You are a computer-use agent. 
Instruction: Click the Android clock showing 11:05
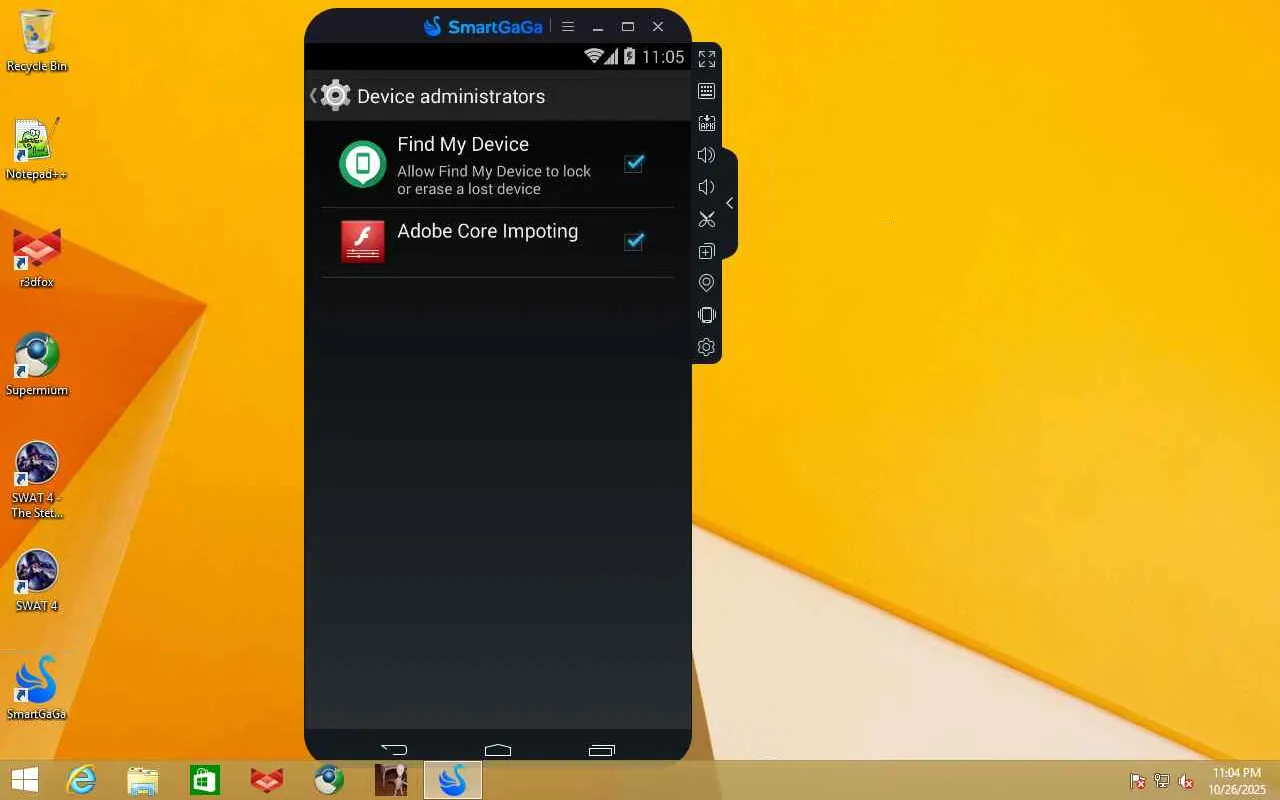(x=663, y=57)
